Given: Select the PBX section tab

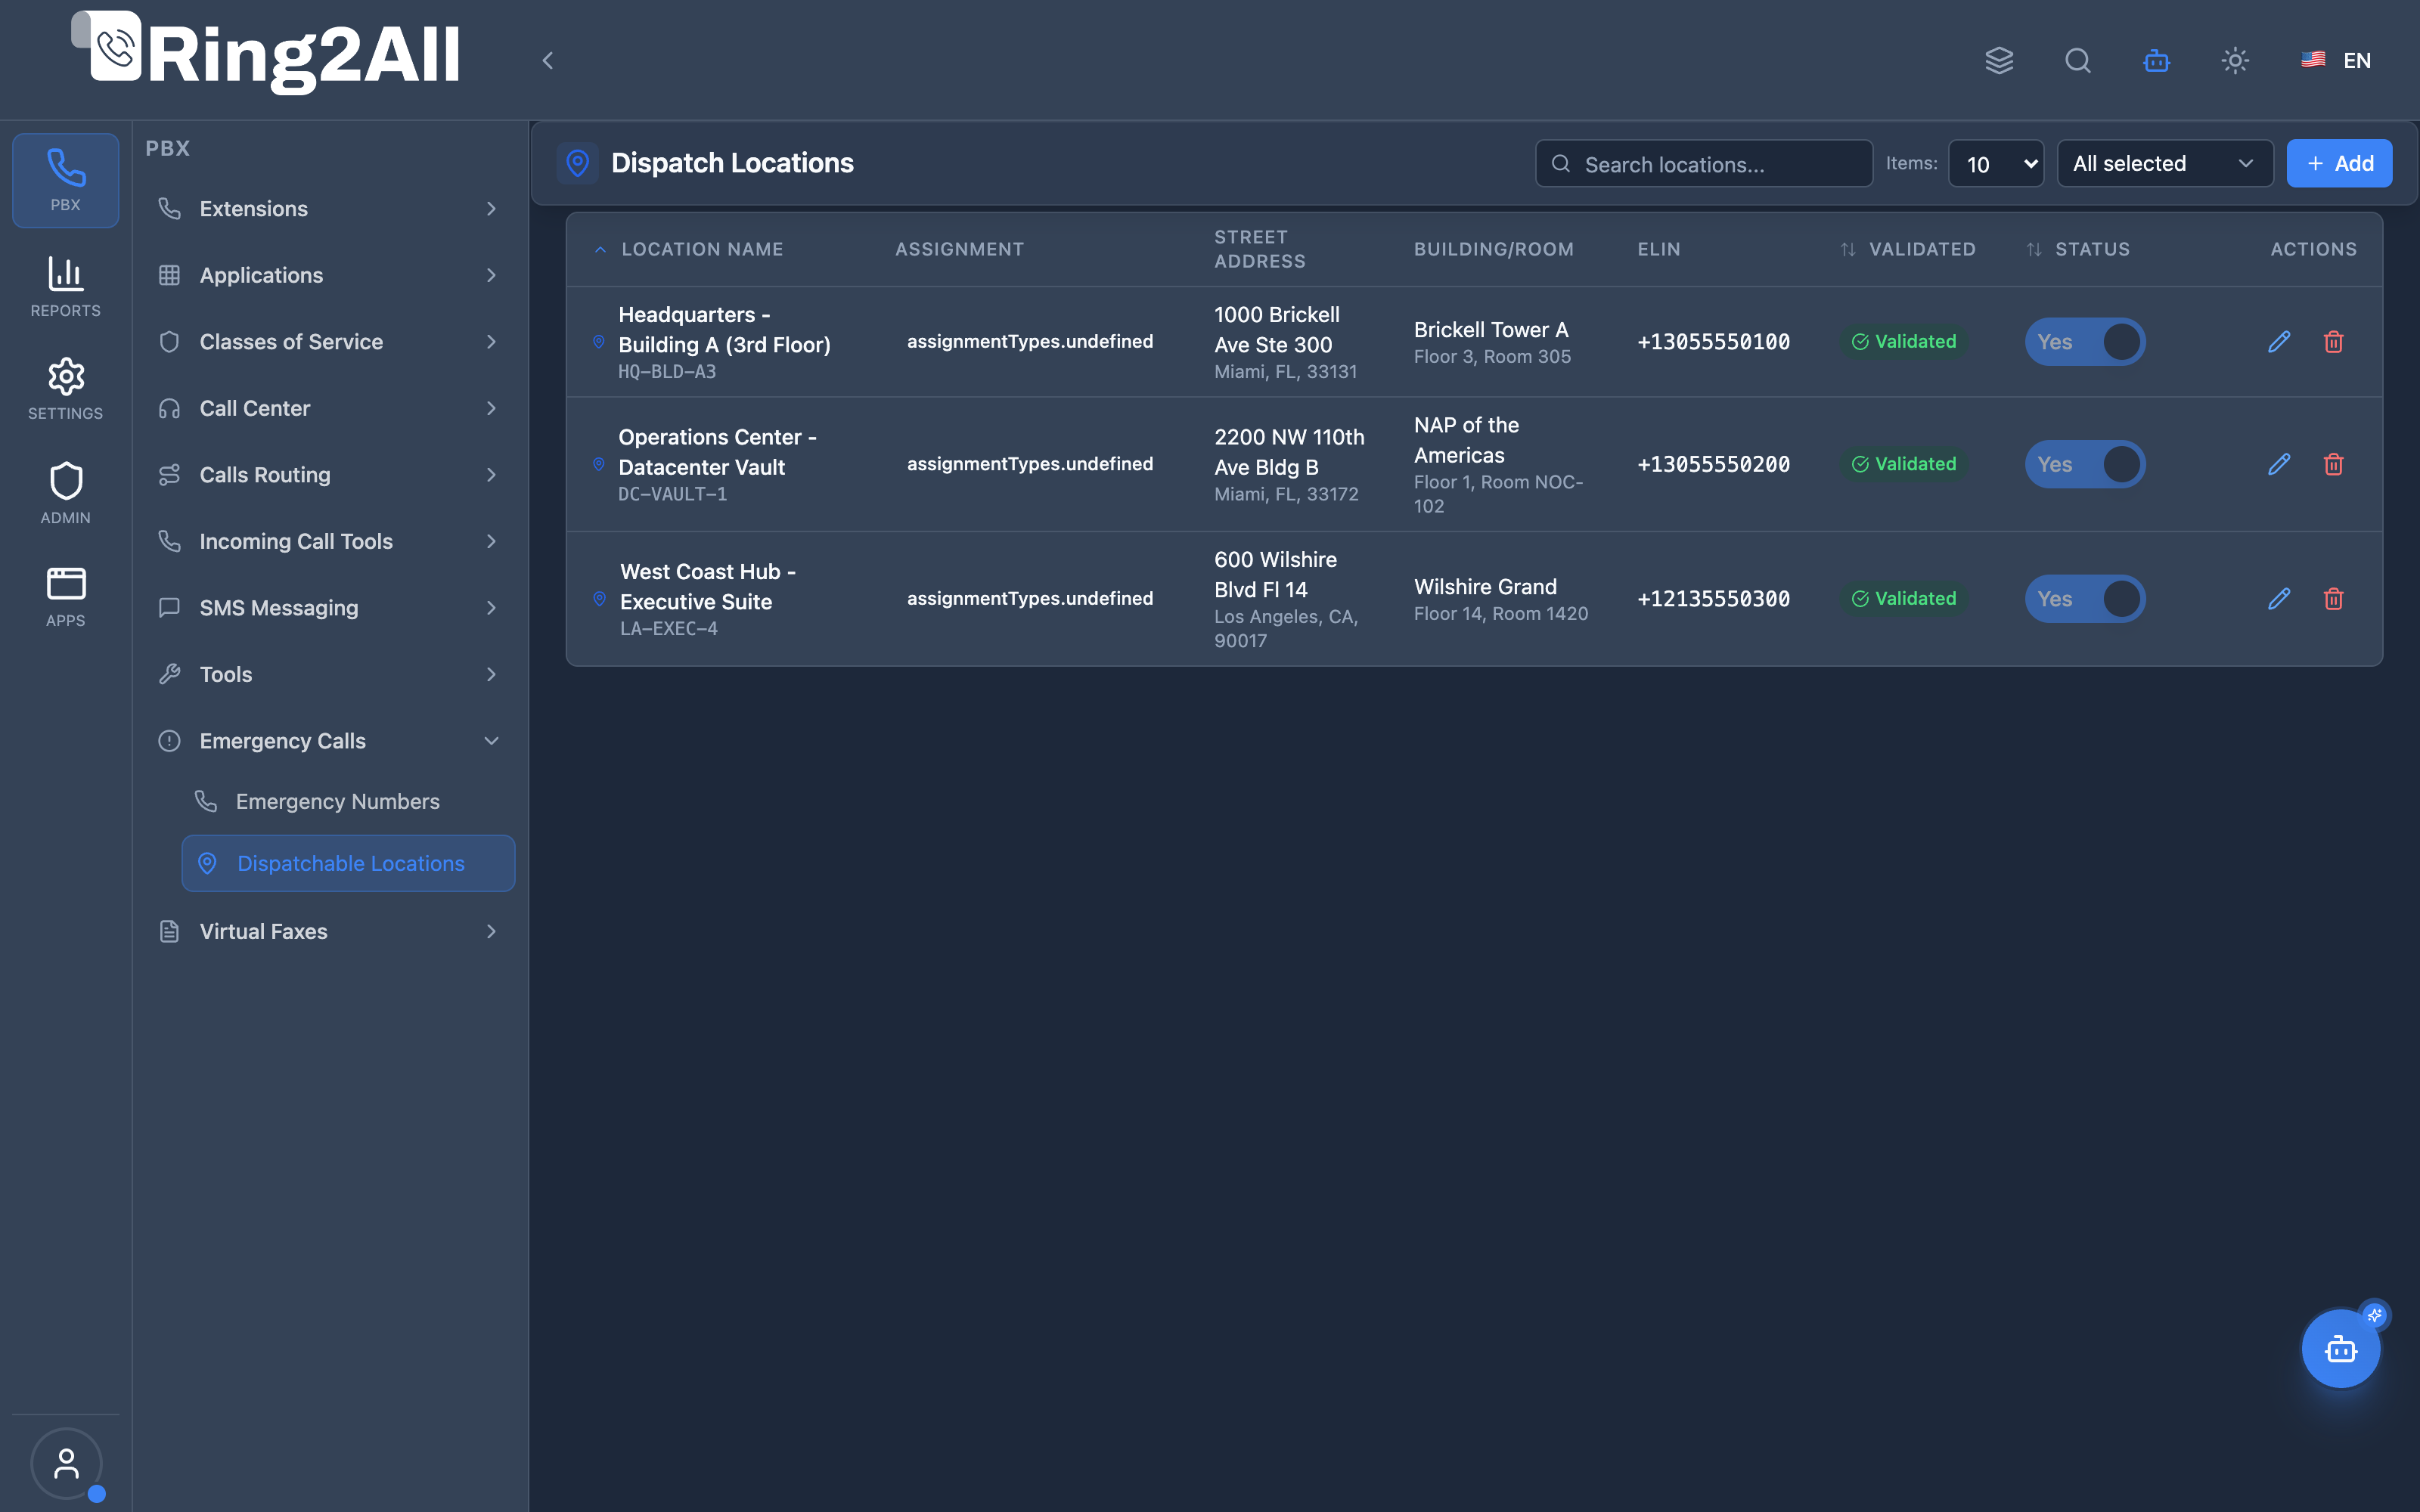Looking at the screenshot, I should (65, 181).
